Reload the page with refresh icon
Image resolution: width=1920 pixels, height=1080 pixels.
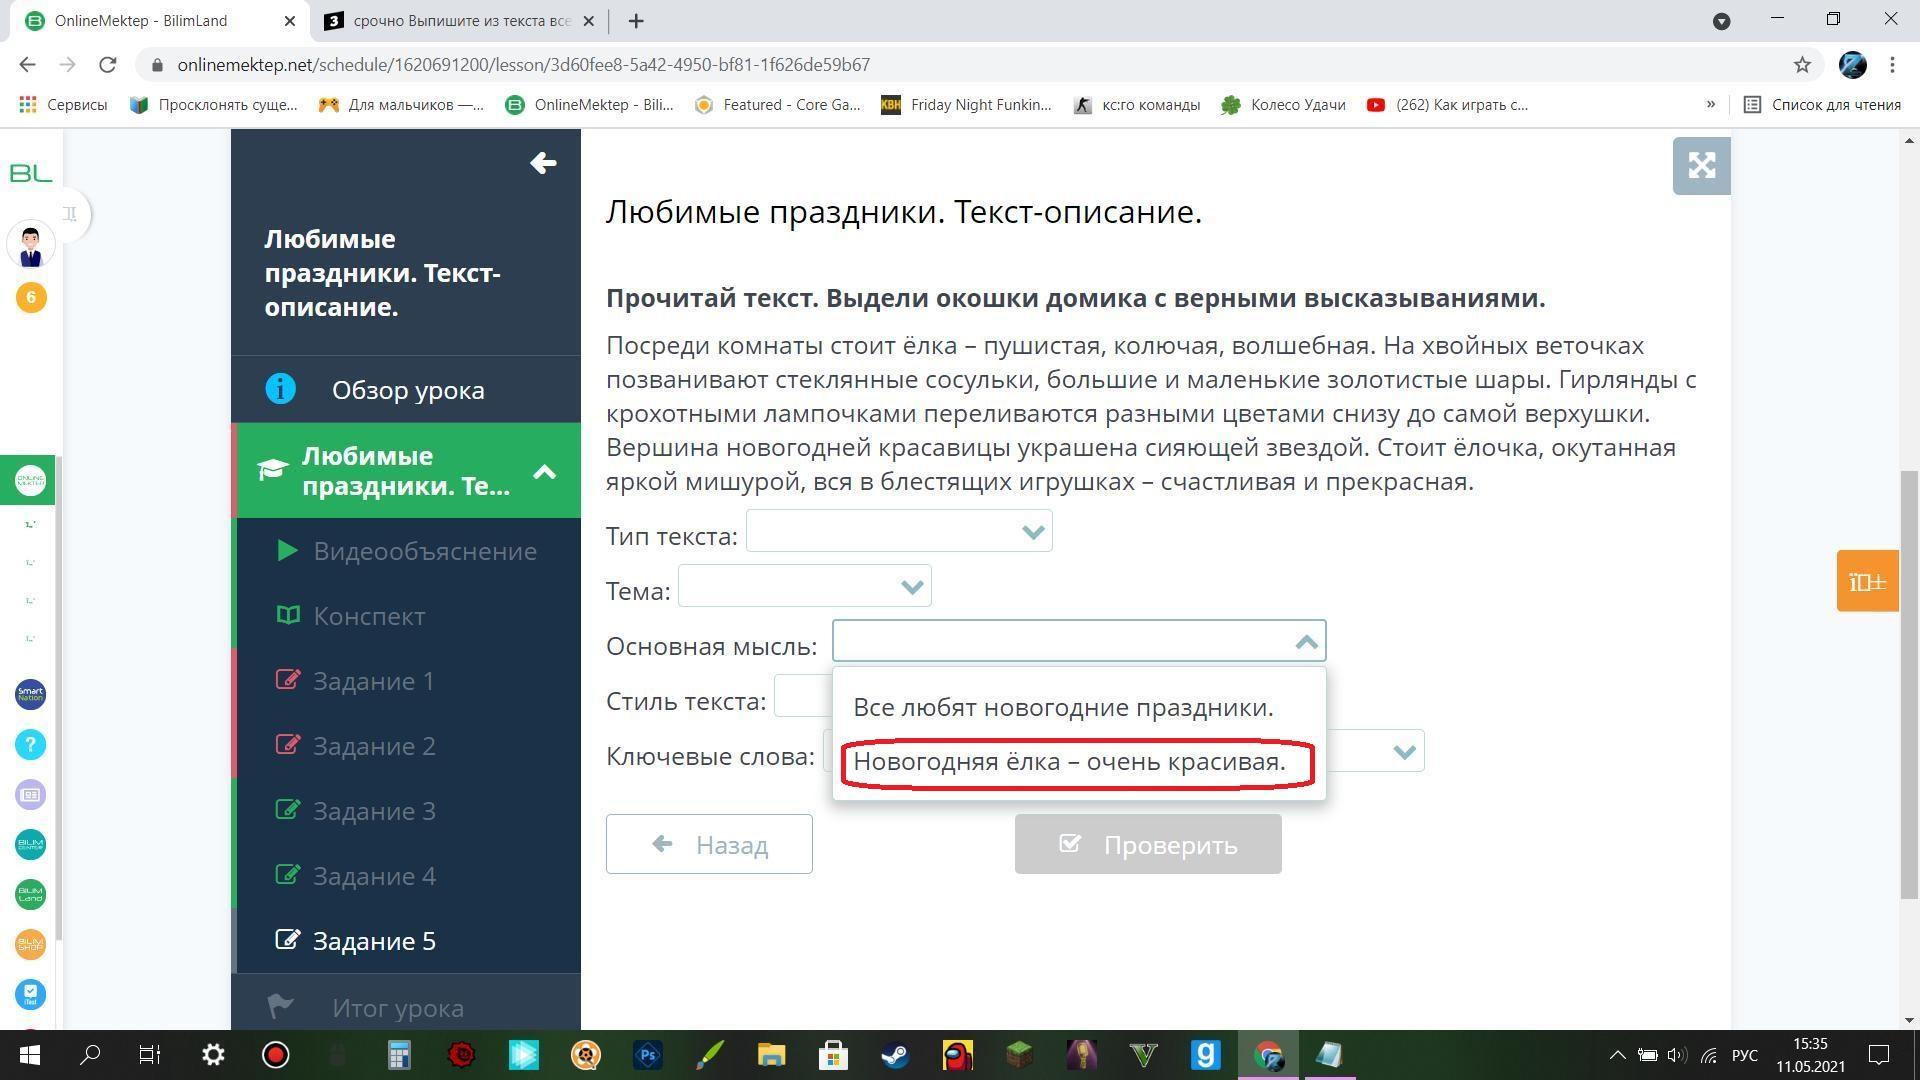coord(108,65)
